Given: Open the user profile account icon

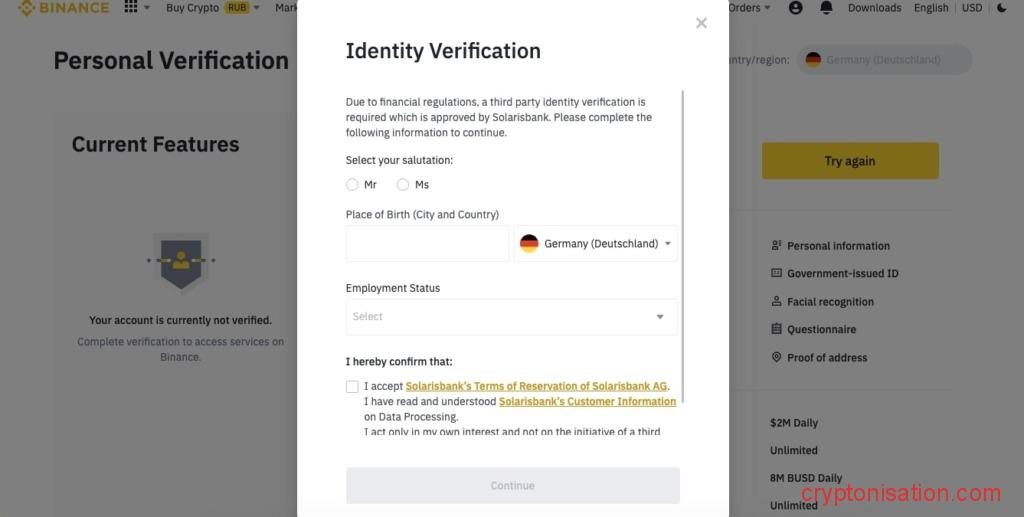Looking at the screenshot, I should pyautogui.click(x=796, y=8).
